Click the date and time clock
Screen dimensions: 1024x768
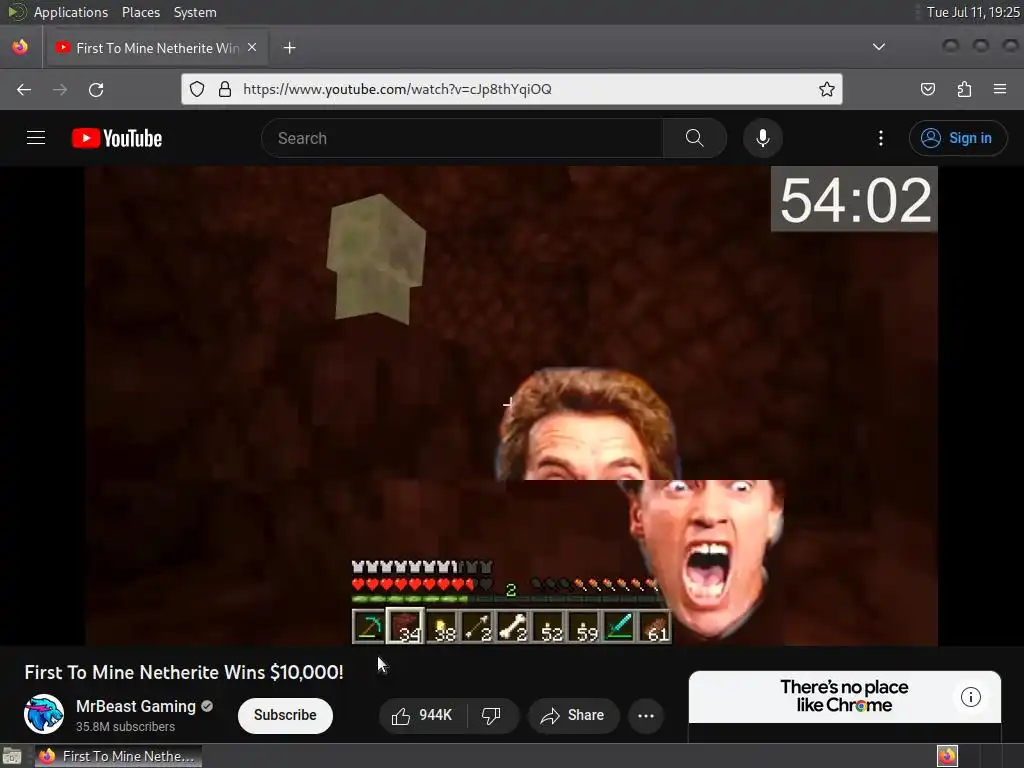[x=972, y=12]
